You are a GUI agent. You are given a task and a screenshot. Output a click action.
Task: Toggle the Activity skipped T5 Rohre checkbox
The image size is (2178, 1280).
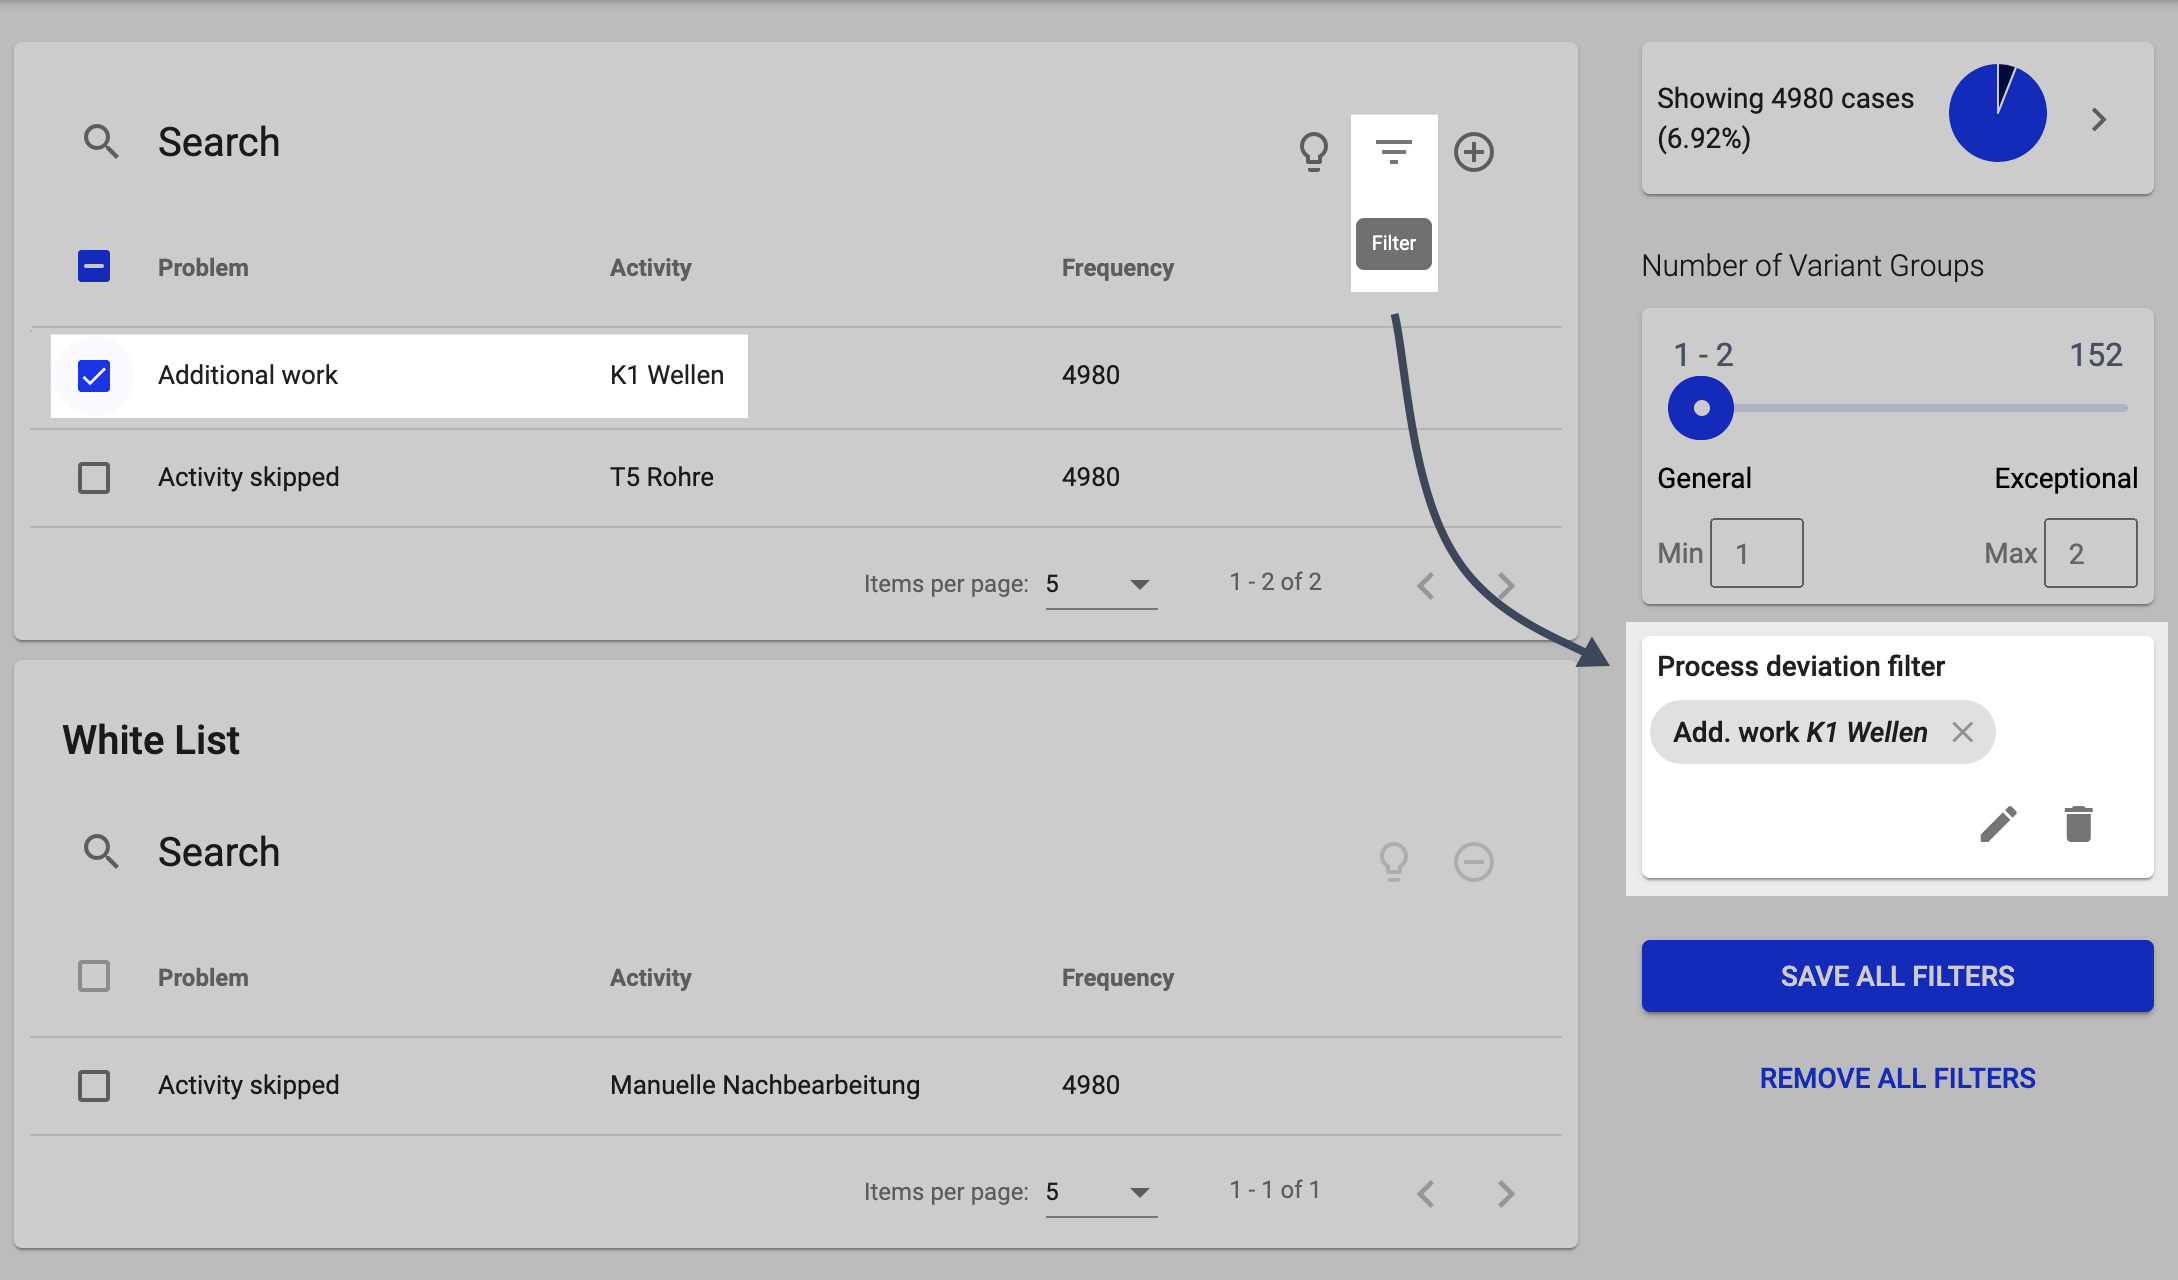point(94,477)
